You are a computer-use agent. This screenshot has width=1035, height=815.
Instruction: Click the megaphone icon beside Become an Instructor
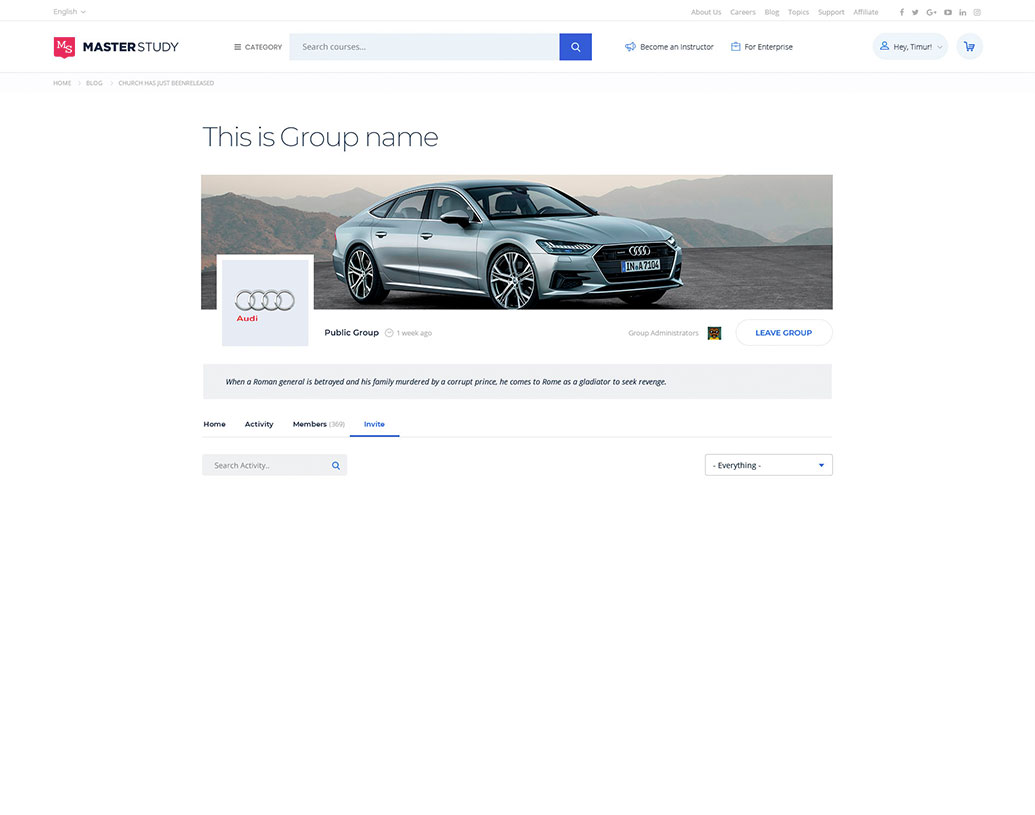click(630, 47)
